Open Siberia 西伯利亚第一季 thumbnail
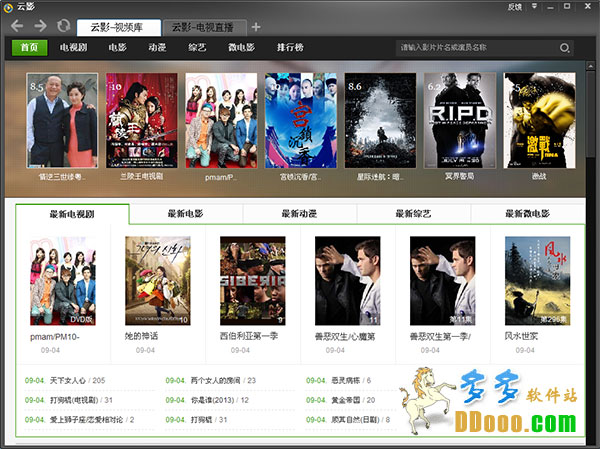The height and width of the screenshot is (449, 600). point(253,281)
